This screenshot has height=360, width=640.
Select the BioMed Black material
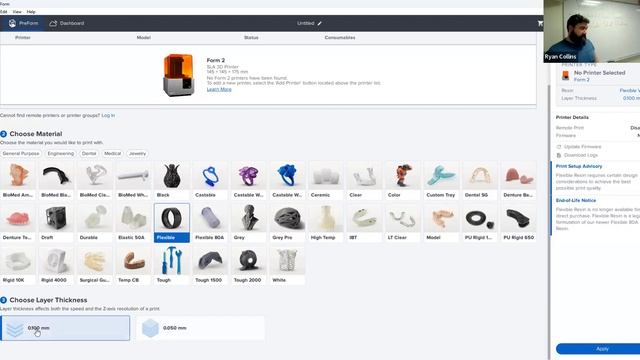[56, 180]
